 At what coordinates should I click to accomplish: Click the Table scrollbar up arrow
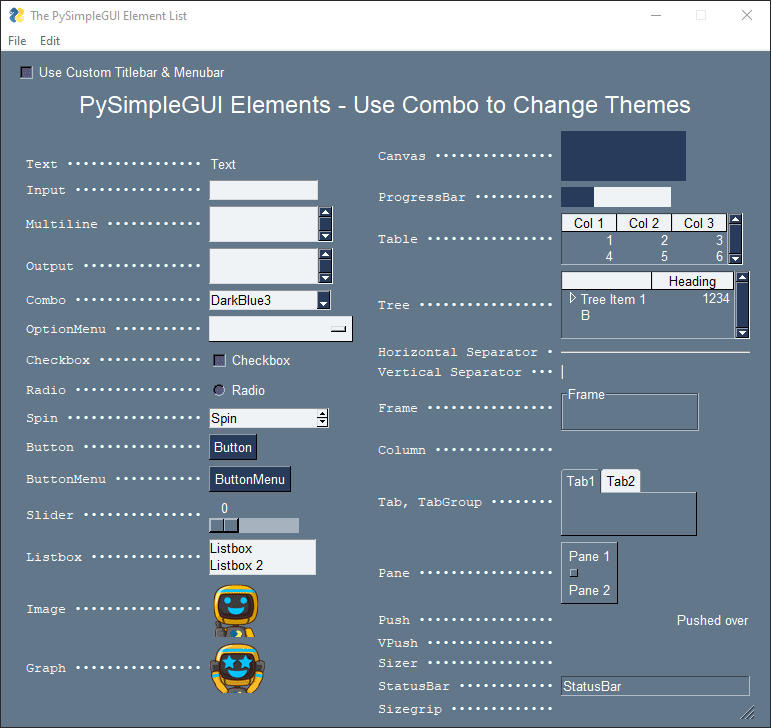click(x=735, y=219)
